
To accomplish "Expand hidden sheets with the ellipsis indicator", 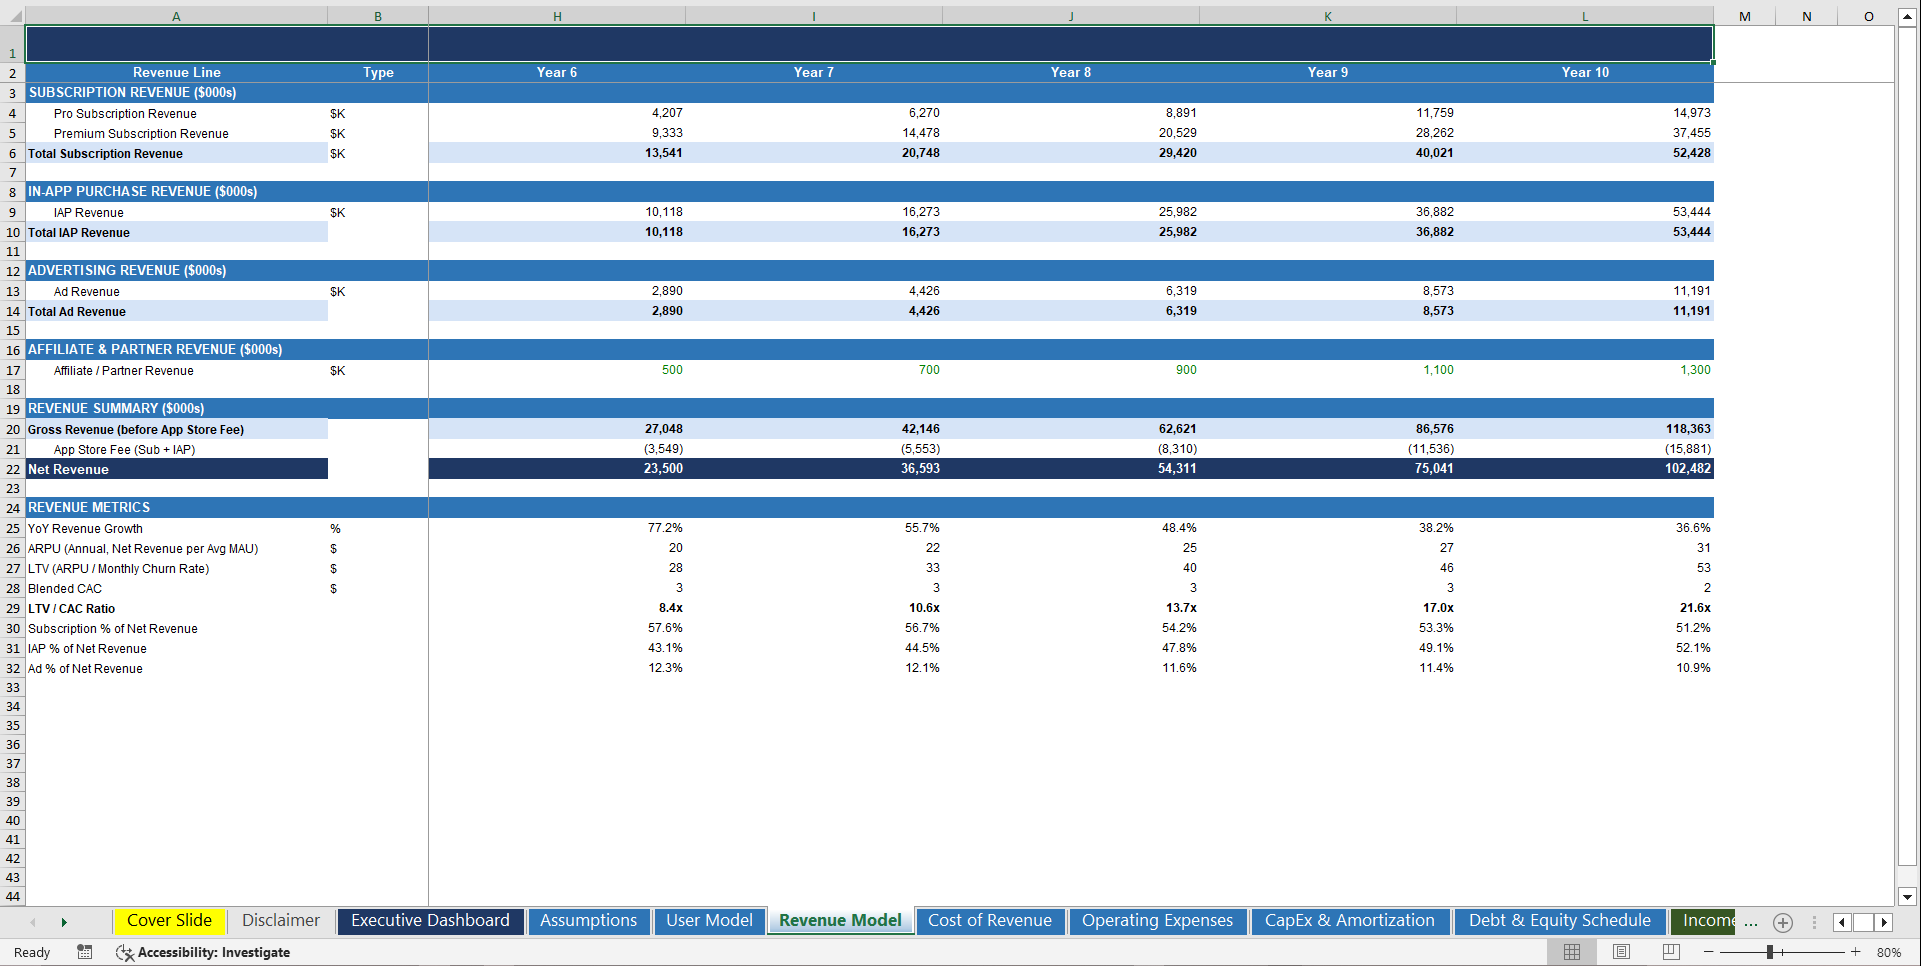I will tap(1751, 923).
